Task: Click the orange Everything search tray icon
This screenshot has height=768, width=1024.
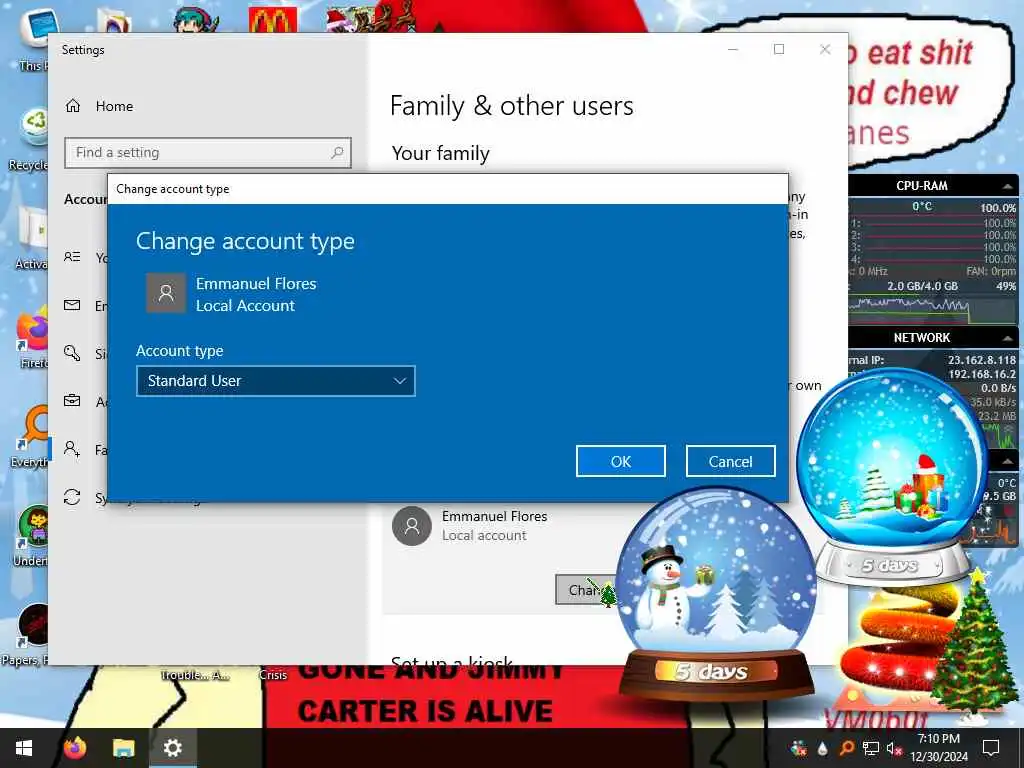Action: 846,748
